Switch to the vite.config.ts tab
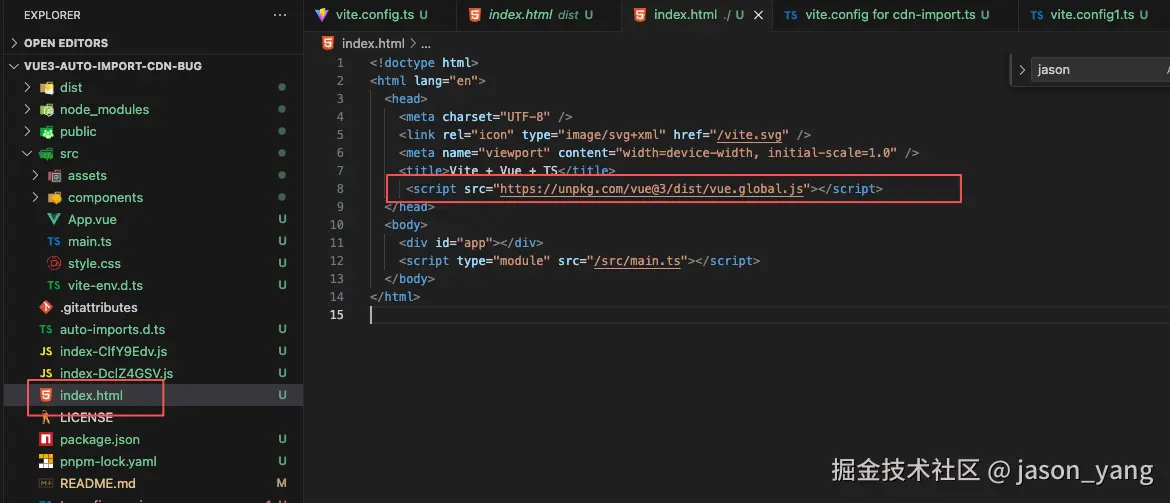The image size is (1170, 503). 380,15
